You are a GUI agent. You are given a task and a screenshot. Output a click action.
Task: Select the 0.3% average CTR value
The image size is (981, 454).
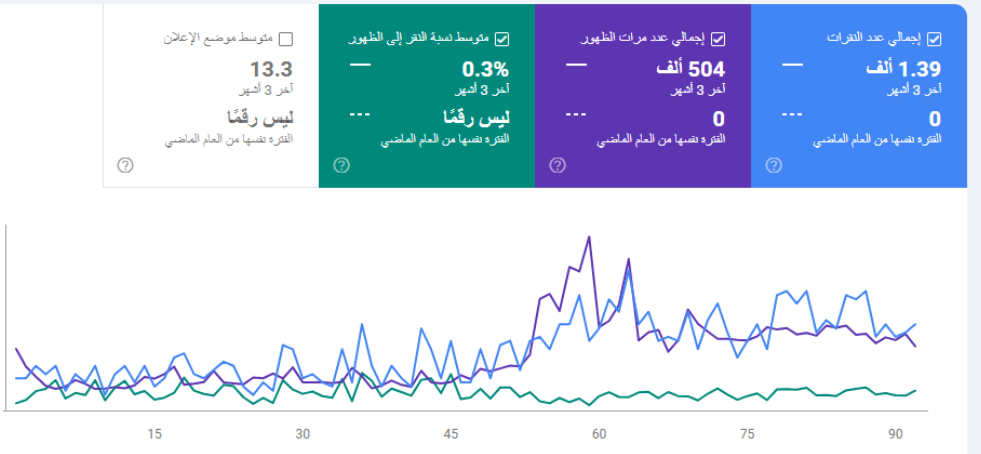(485, 70)
